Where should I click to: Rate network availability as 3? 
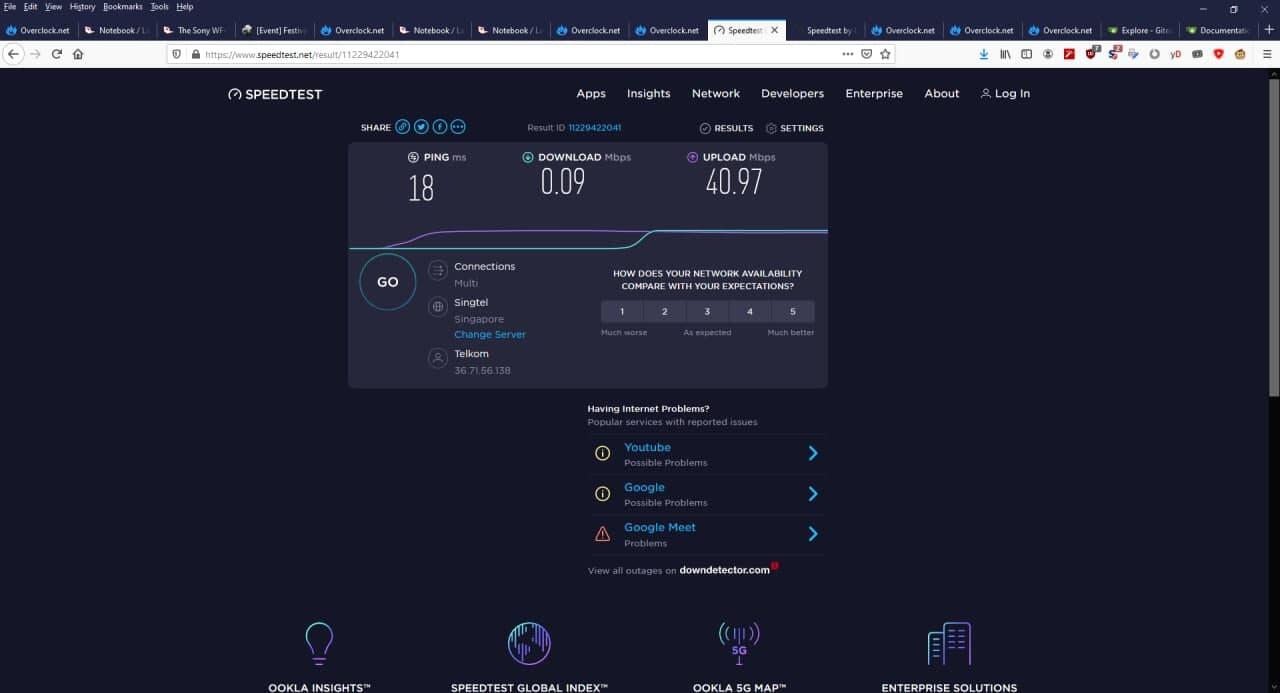(707, 311)
